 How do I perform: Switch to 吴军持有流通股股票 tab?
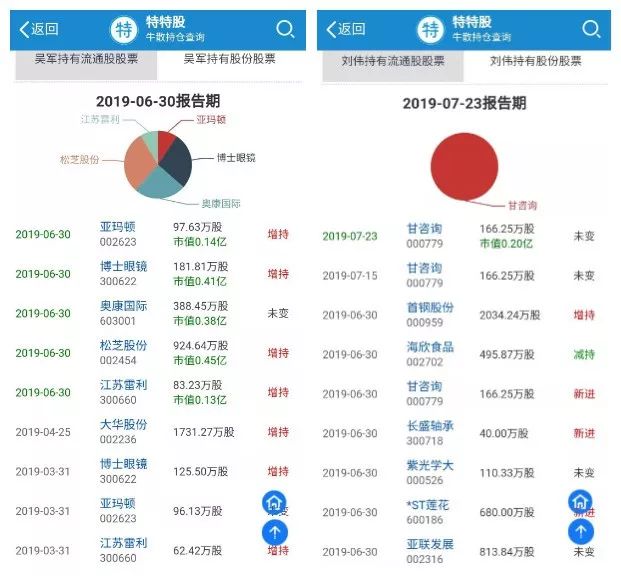click(x=86, y=64)
